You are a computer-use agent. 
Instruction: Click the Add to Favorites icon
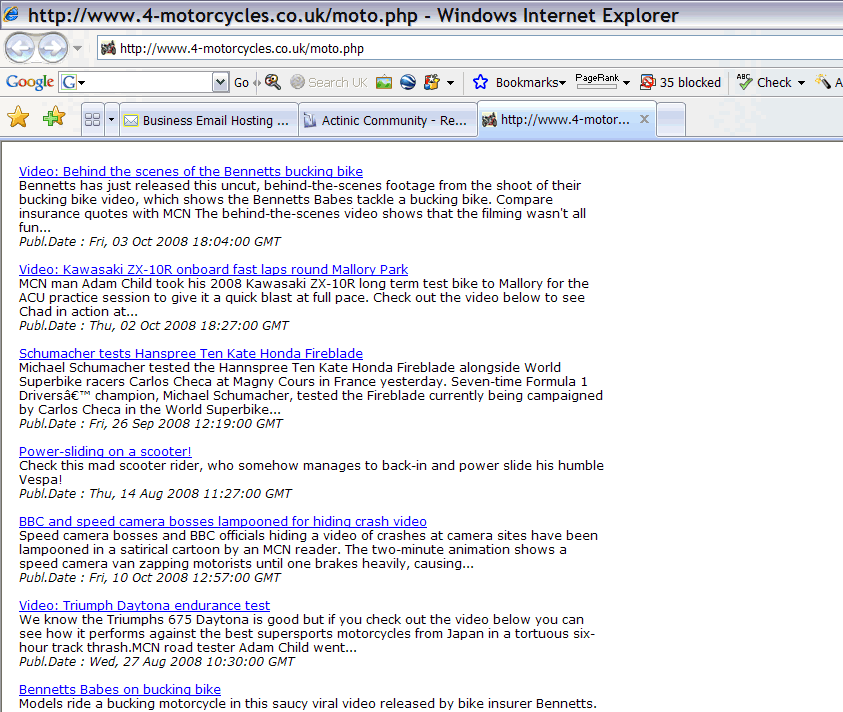tap(53, 118)
